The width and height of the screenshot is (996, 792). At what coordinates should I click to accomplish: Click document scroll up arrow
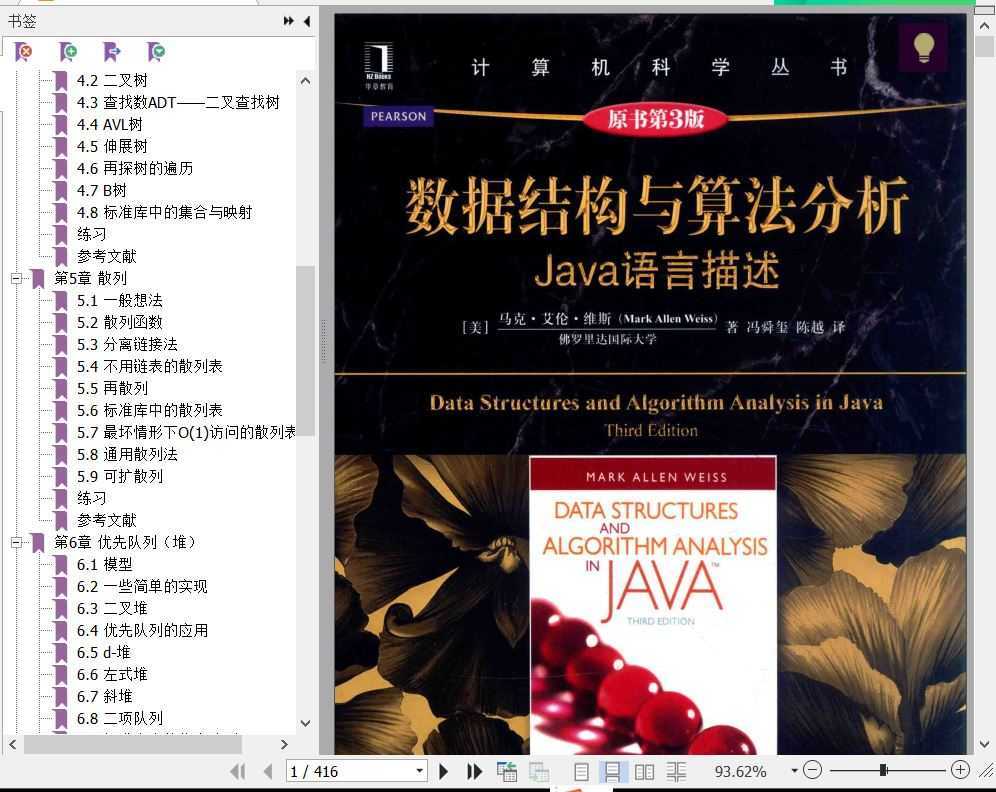pyautogui.click(x=984, y=26)
